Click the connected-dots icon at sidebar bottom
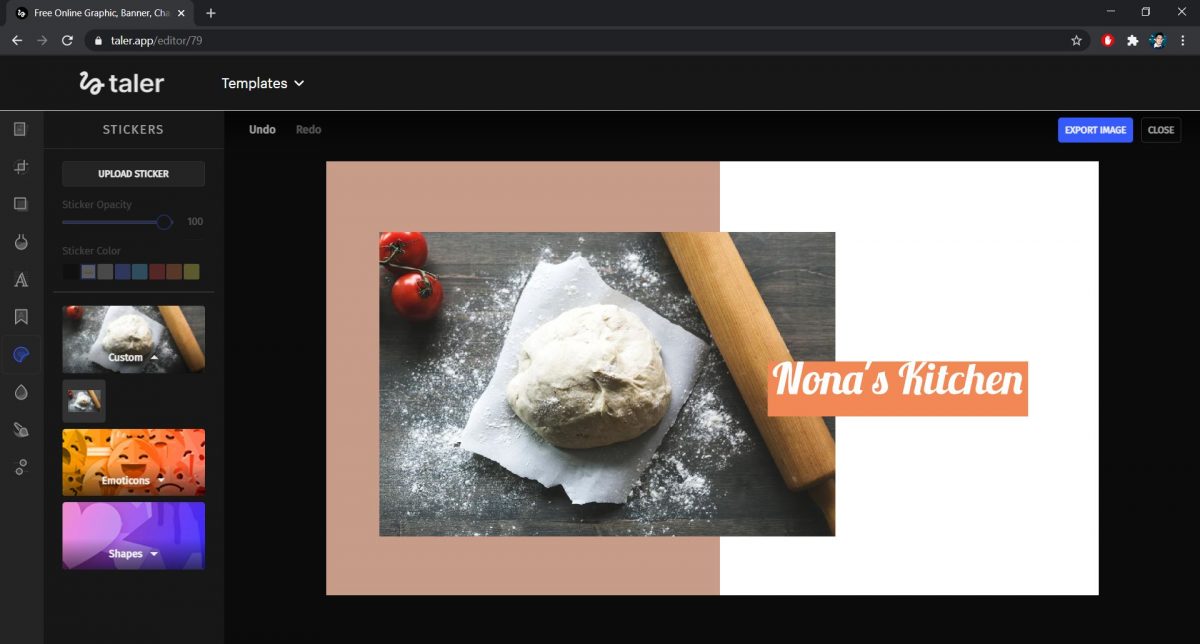This screenshot has height=644, width=1200. tap(21, 466)
